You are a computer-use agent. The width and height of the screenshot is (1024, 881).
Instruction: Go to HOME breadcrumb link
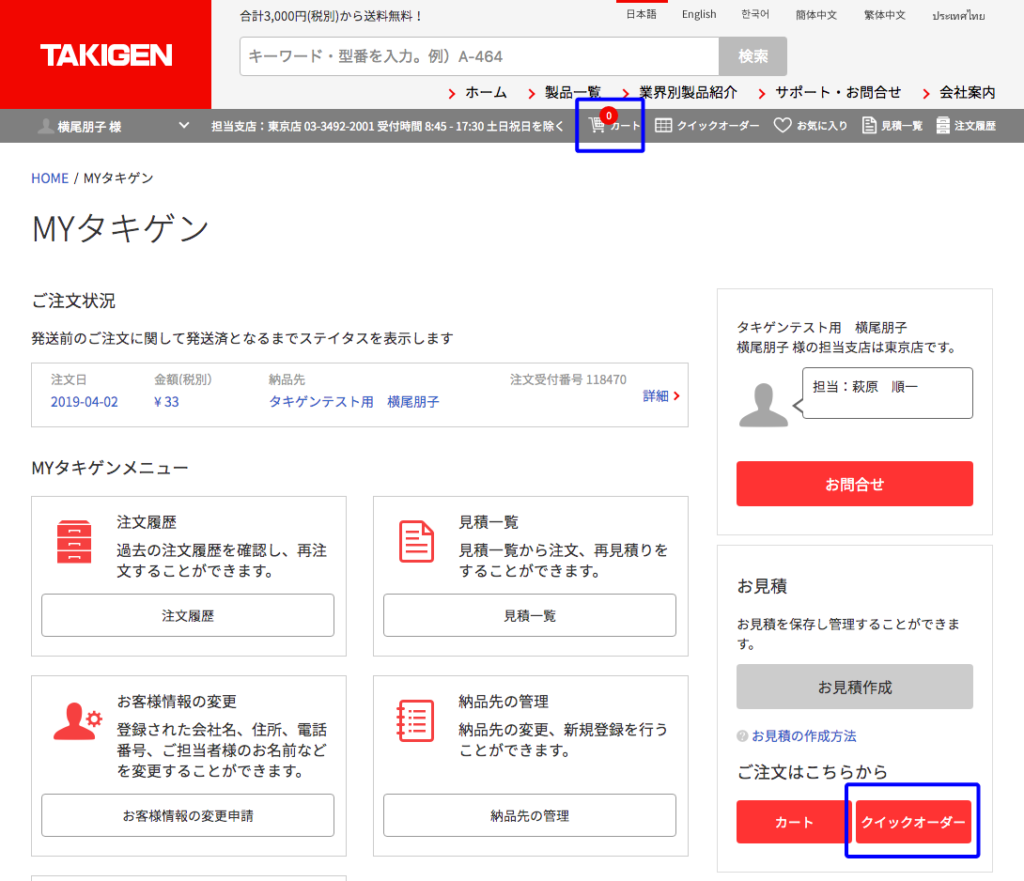coord(50,178)
